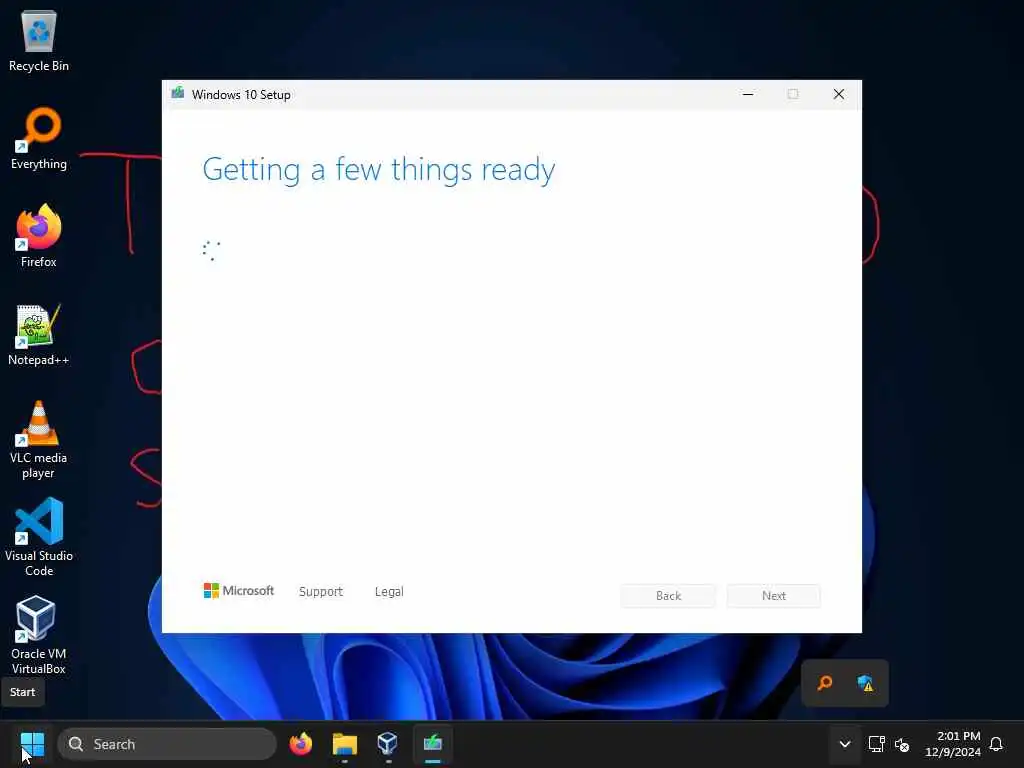This screenshot has width=1024, height=768.
Task: Click the 'Getting a few things ready' heading
Action: (x=379, y=170)
